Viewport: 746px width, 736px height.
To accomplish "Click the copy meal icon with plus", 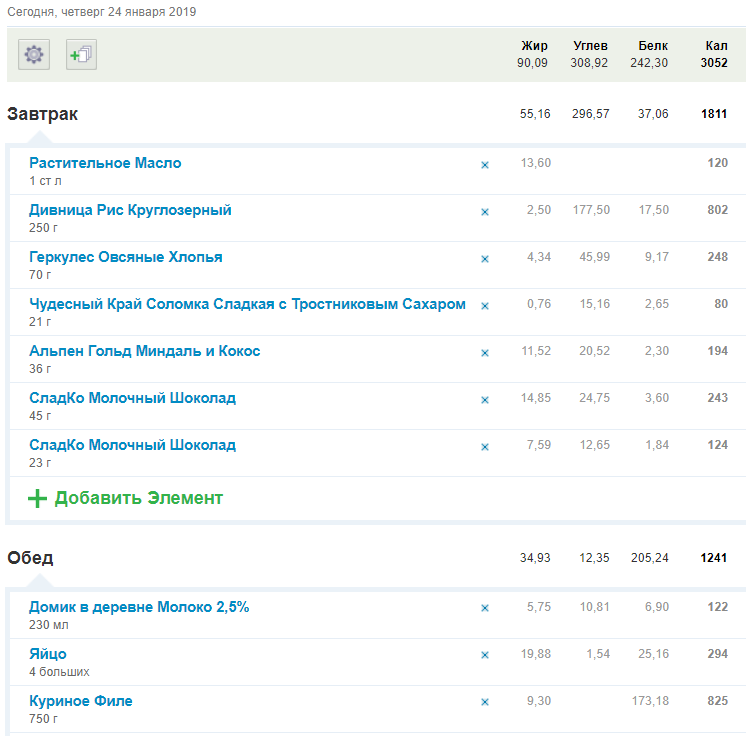I will coord(81,54).
